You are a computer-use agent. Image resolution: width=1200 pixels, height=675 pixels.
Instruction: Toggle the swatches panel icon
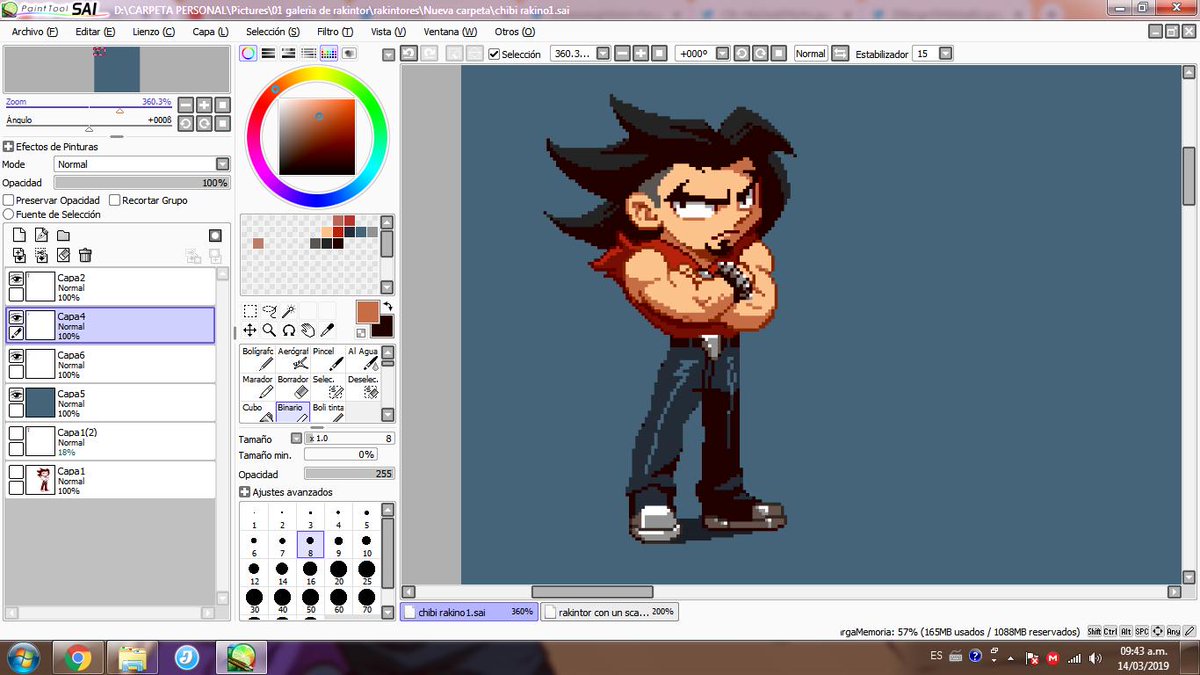(x=328, y=53)
